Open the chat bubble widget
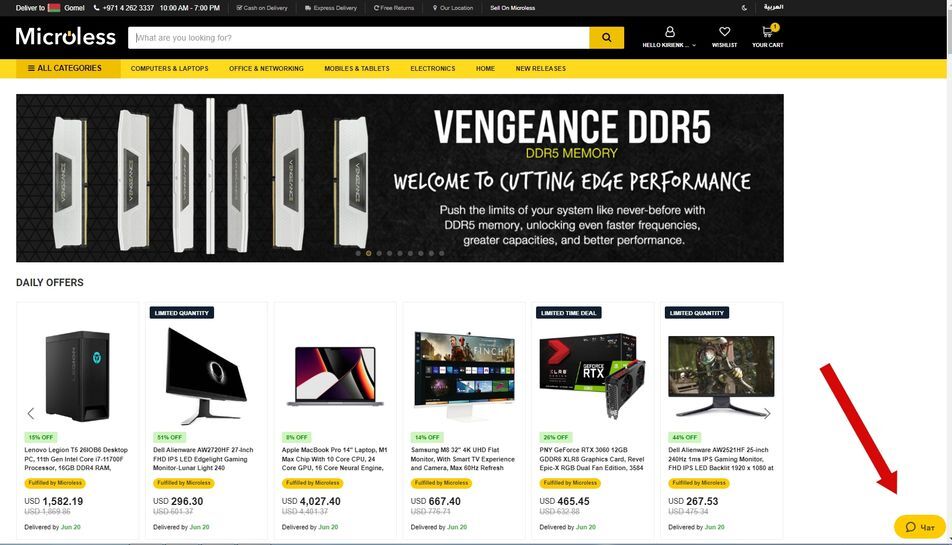This screenshot has width=952, height=545. (x=919, y=527)
